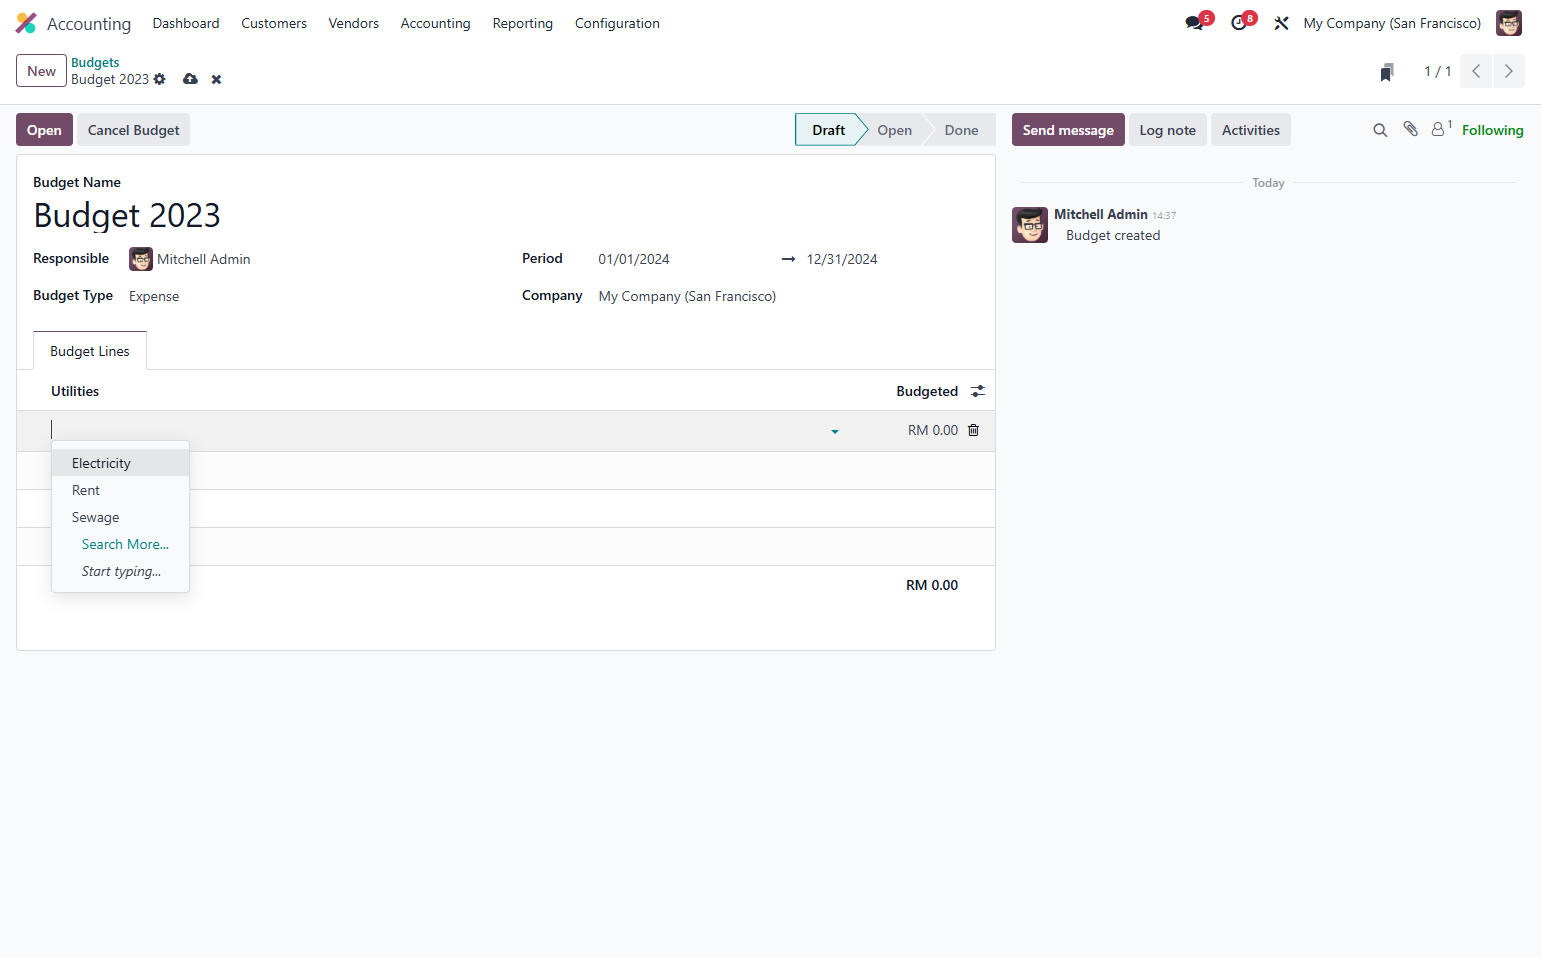Save record with cloud upload icon
1541x958 pixels.
click(x=190, y=79)
